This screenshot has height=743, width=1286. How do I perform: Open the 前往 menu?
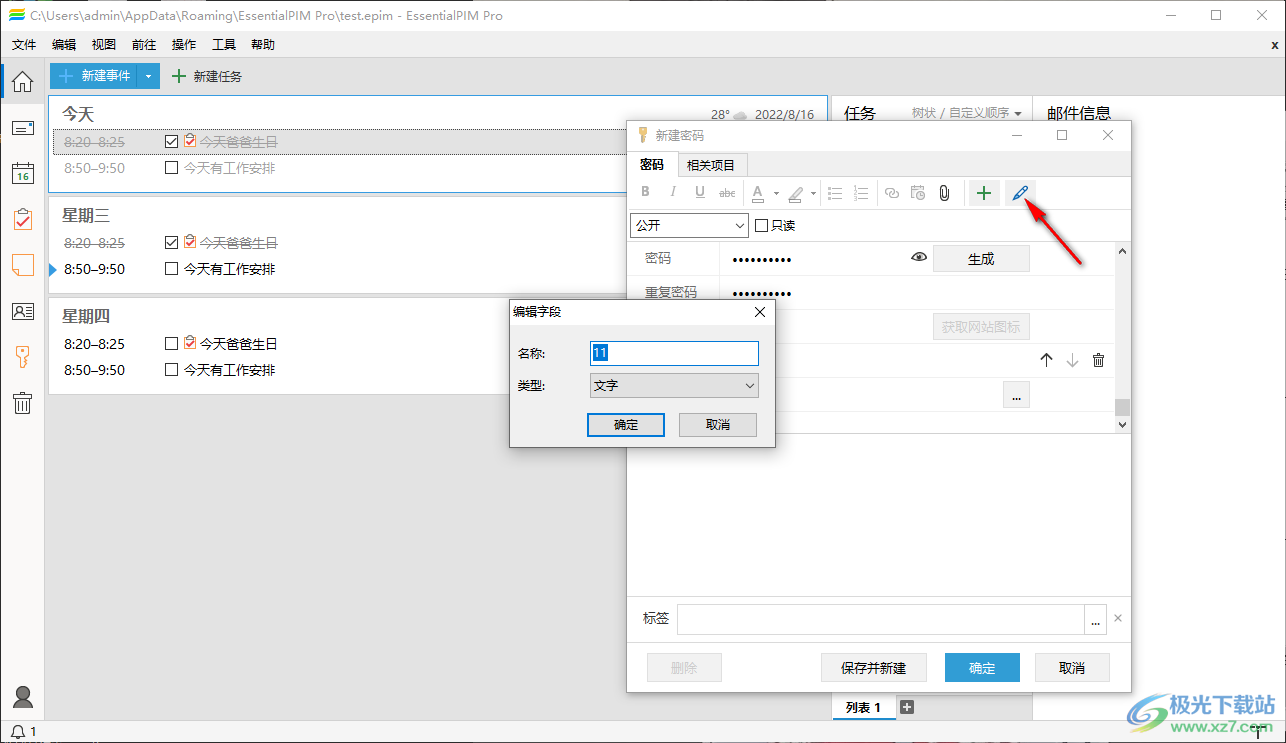pyautogui.click(x=144, y=45)
